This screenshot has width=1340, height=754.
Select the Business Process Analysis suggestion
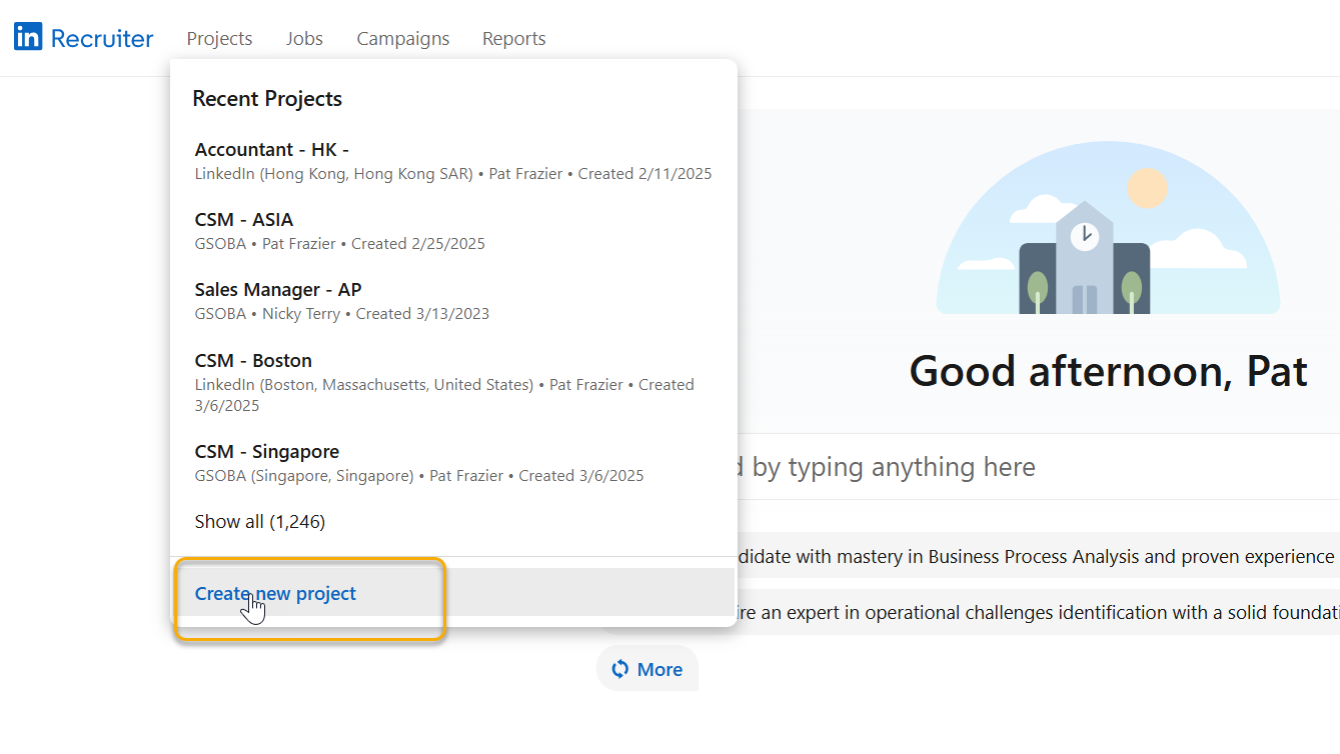(x=1038, y=556)
